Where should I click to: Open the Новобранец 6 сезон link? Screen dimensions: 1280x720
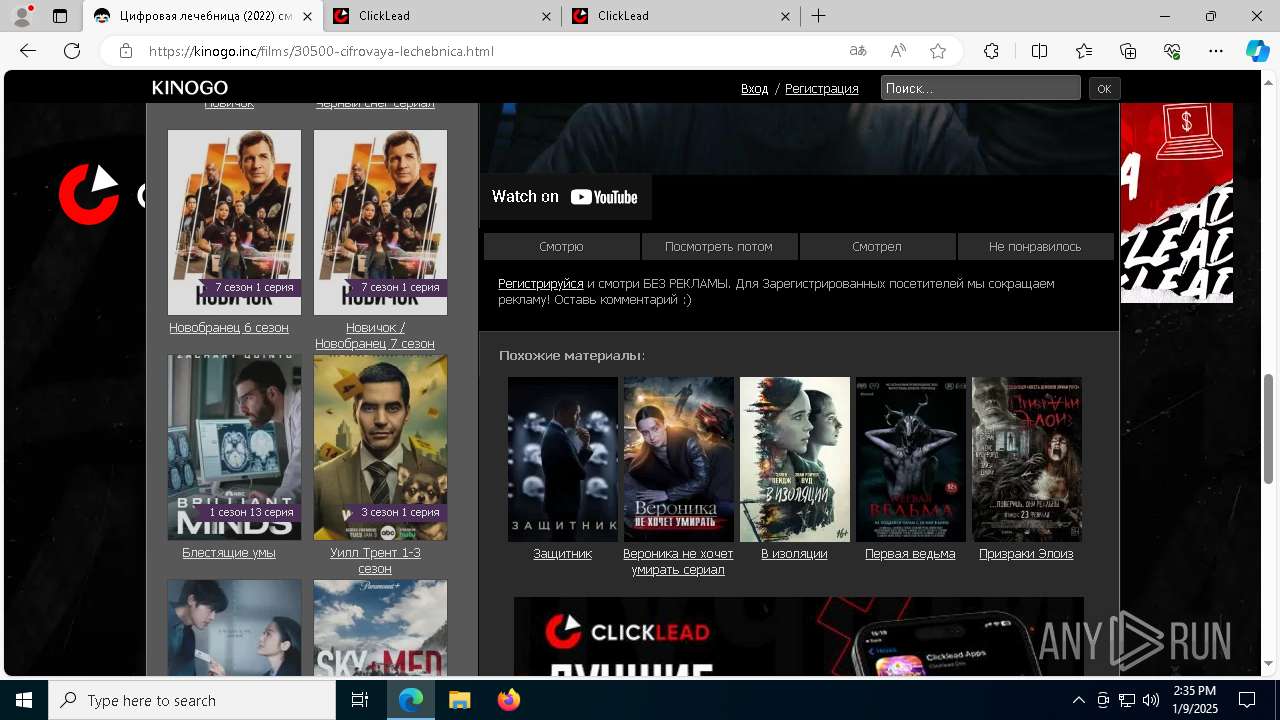[x=229, y=328]
